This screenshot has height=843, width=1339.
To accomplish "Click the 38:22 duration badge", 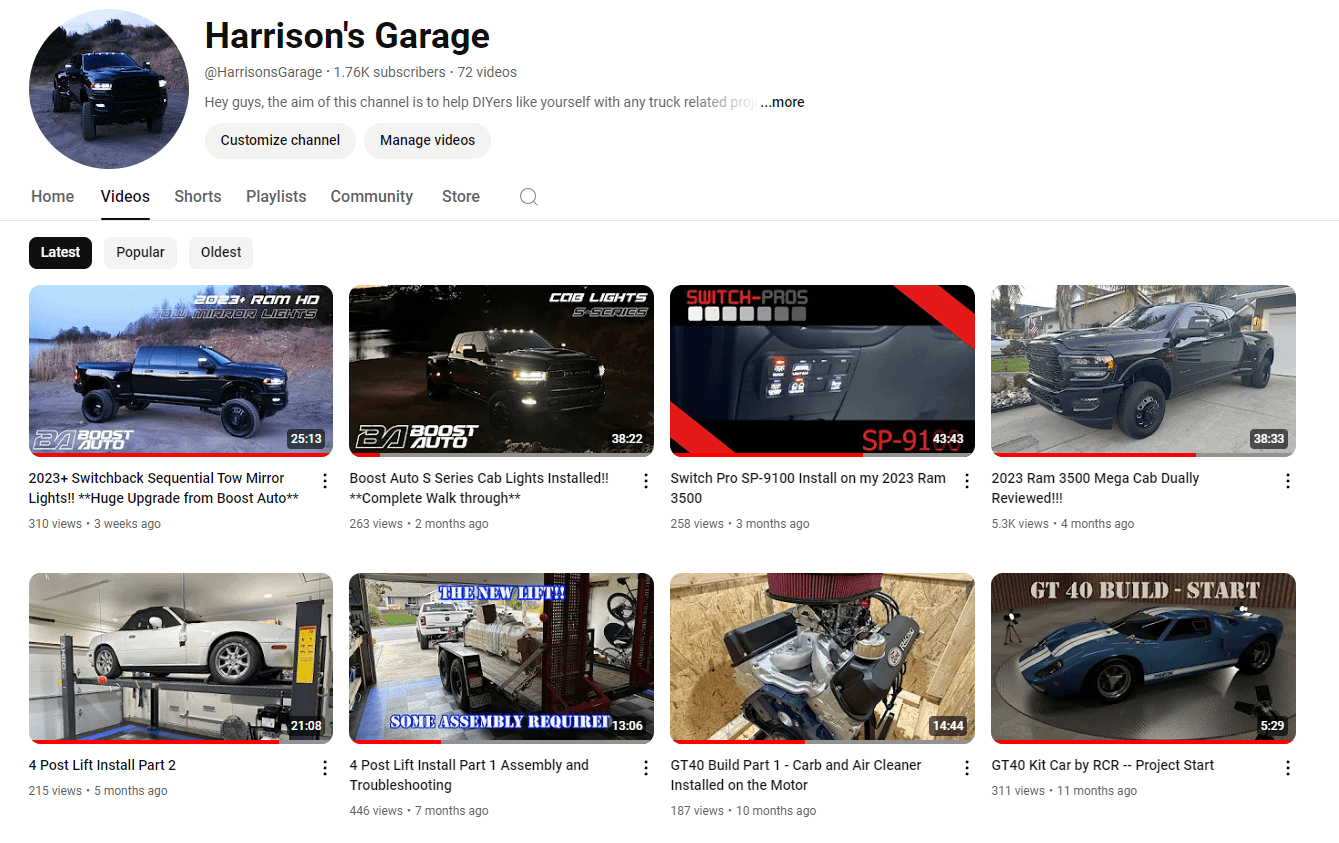I will coord(626,438).
